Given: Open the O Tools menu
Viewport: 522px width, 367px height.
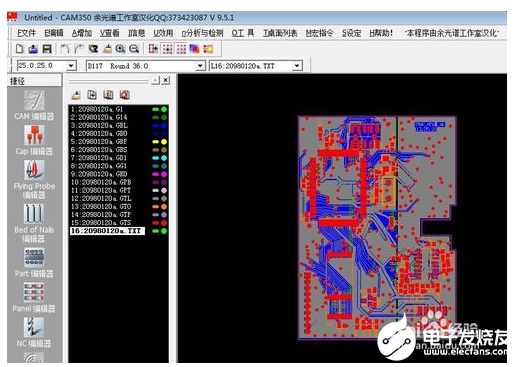Looking at the screenshot, I should coord(243,33).
